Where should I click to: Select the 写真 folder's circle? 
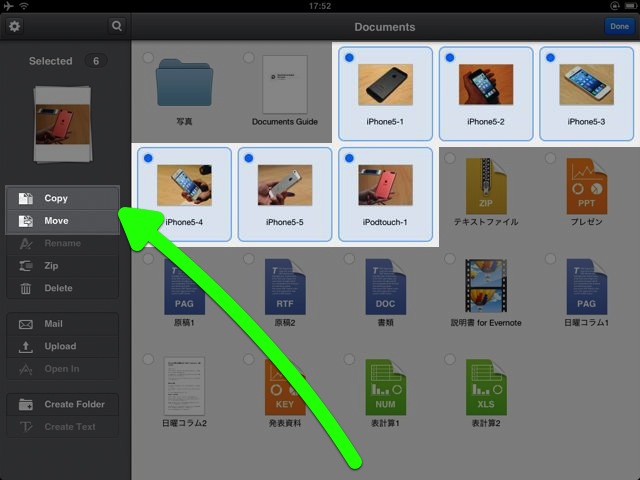(x=148, y=58)
